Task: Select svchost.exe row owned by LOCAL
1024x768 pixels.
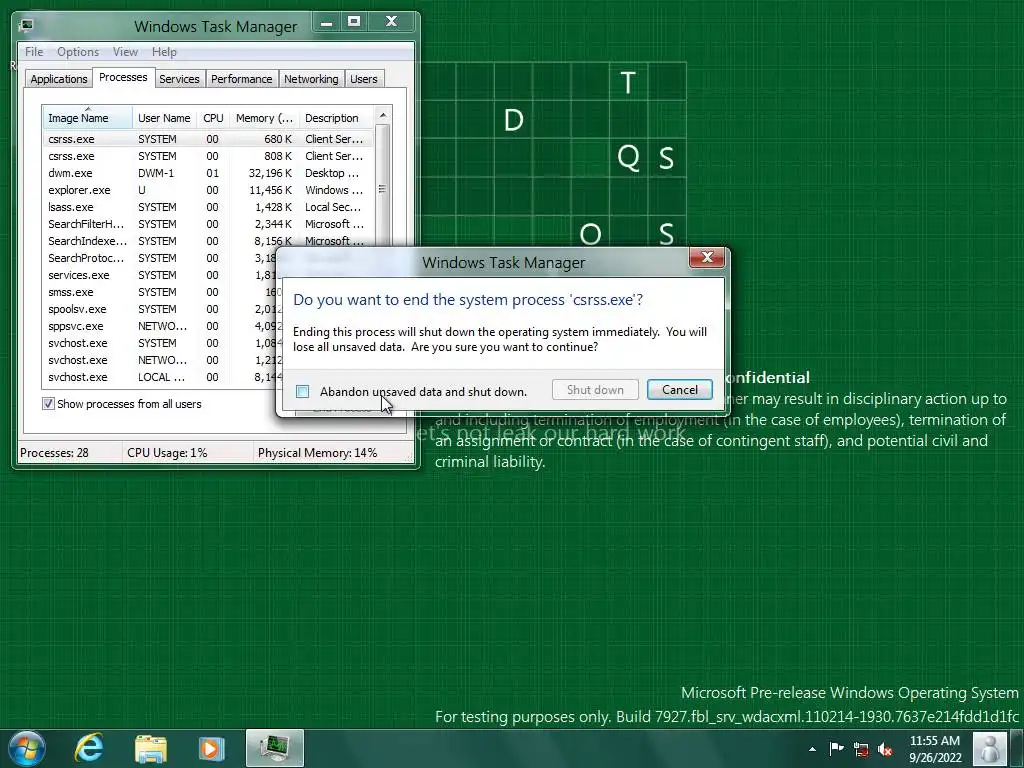Action: pos(160,377)
